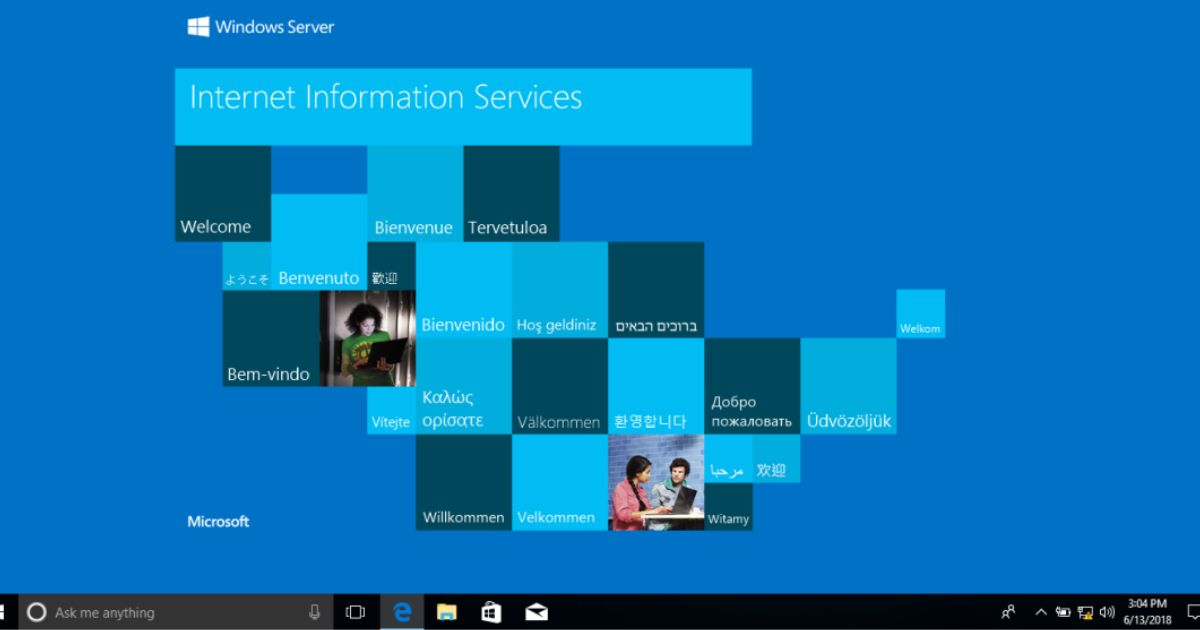The width and height of the screenshot is (1200, 630).
Task: Click the Japanese ようこそ tile
Action: [x=246, y=266]
